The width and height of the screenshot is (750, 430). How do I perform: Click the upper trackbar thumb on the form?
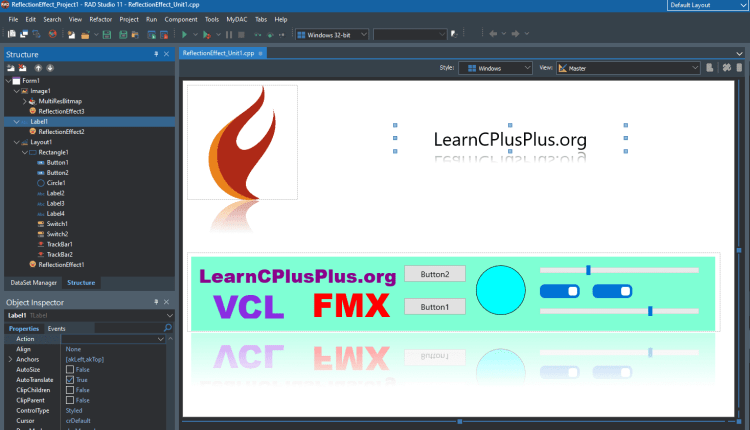point(588,270)
